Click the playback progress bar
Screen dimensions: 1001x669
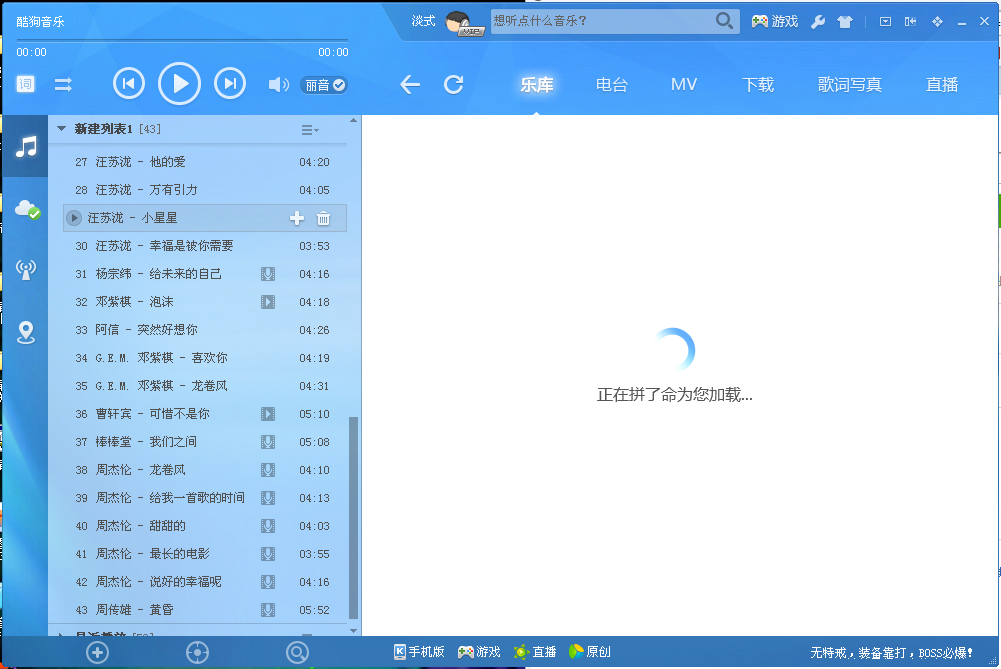point(182,40)
